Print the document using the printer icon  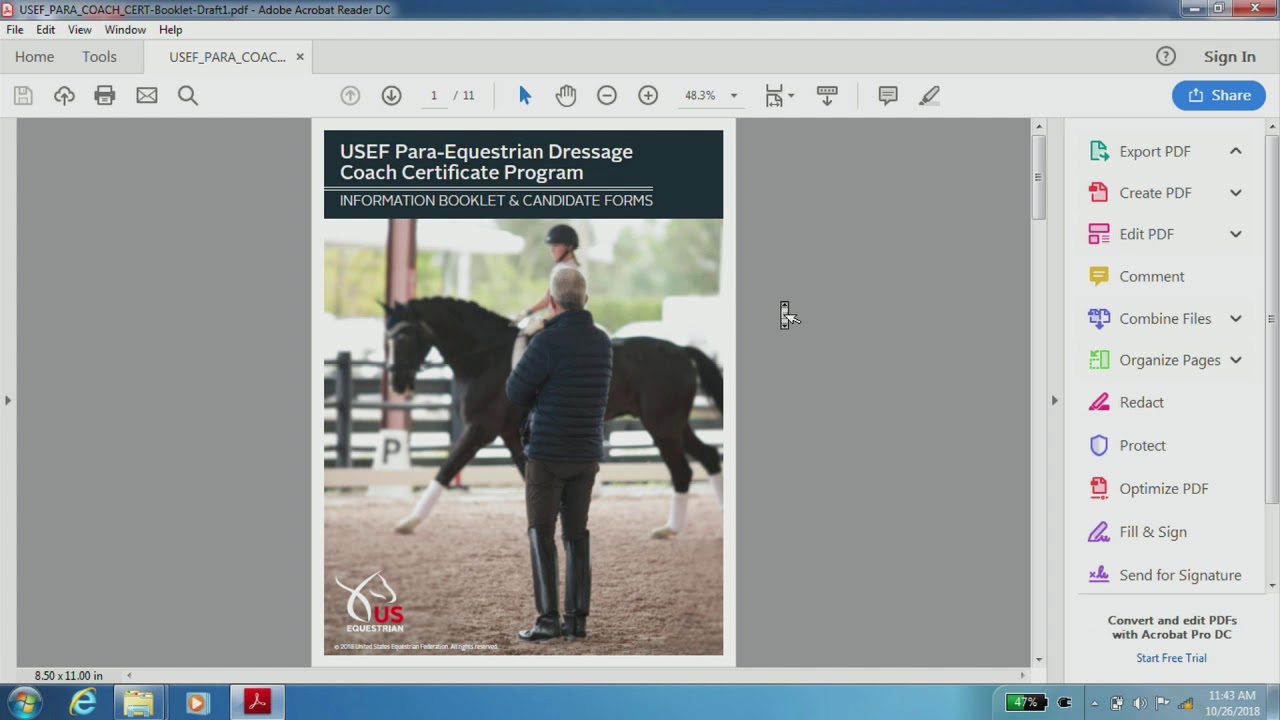tap(105, 95)
